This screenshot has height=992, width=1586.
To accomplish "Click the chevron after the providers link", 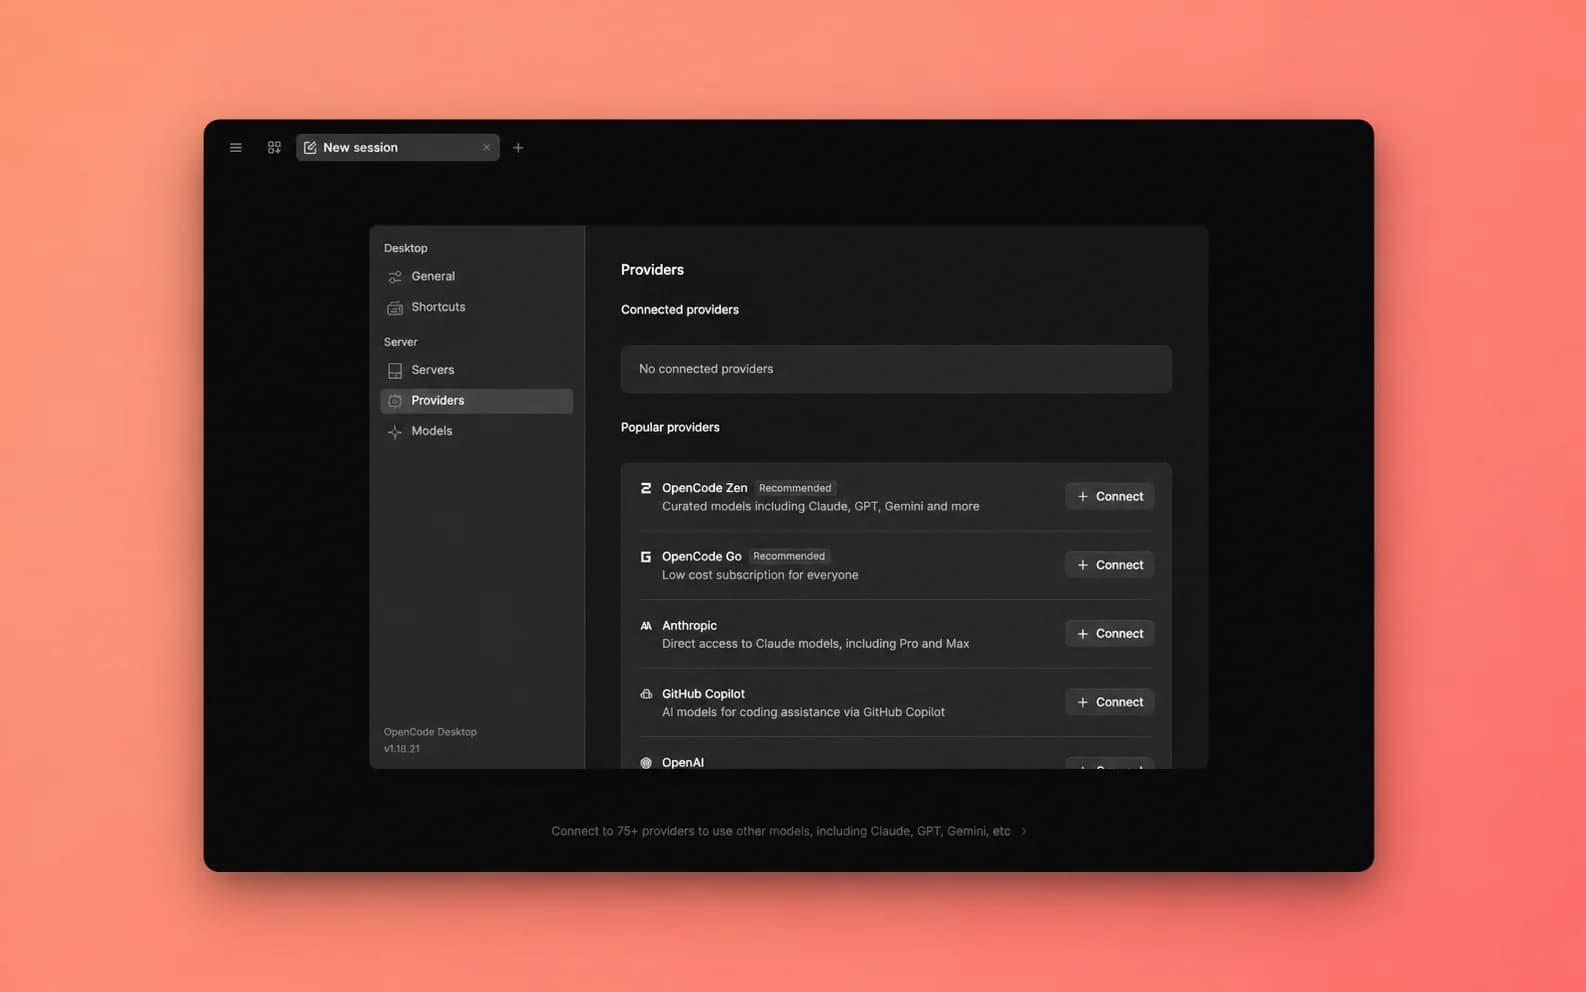I will (1024, 831).
